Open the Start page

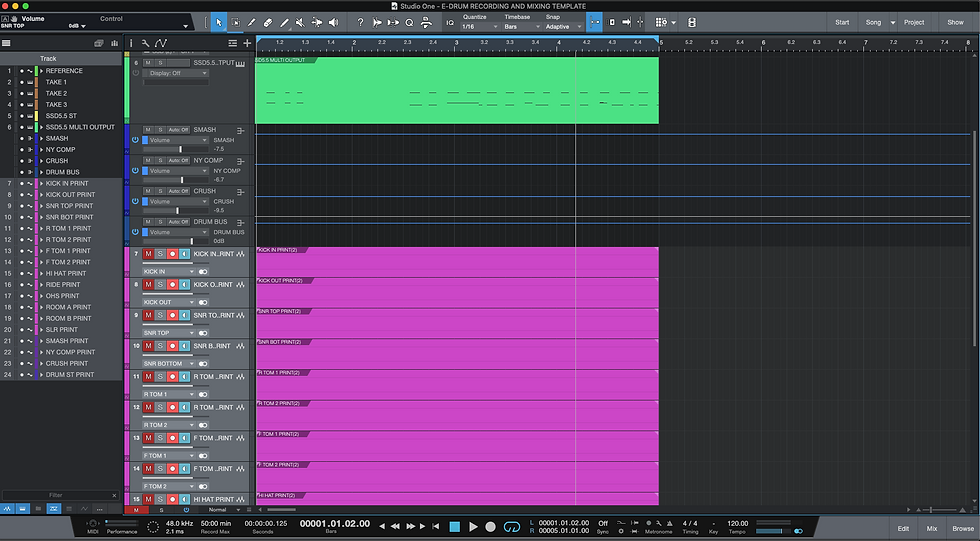tap(842, 22)
